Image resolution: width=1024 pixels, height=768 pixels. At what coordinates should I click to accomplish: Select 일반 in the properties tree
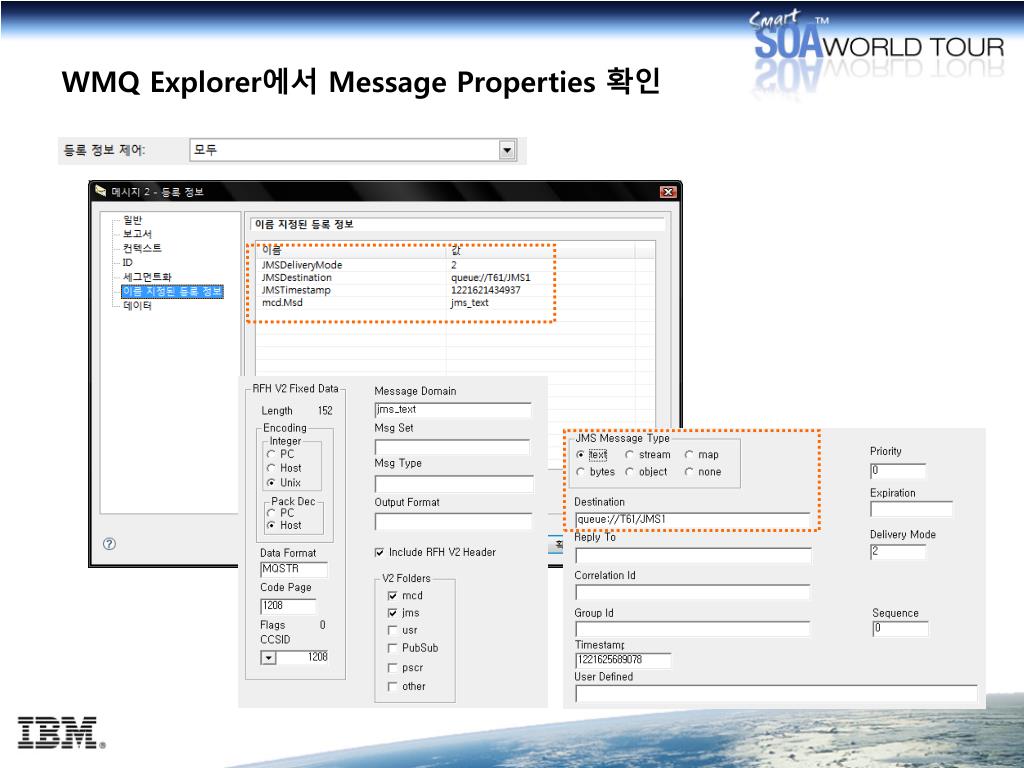click(133, 220)
